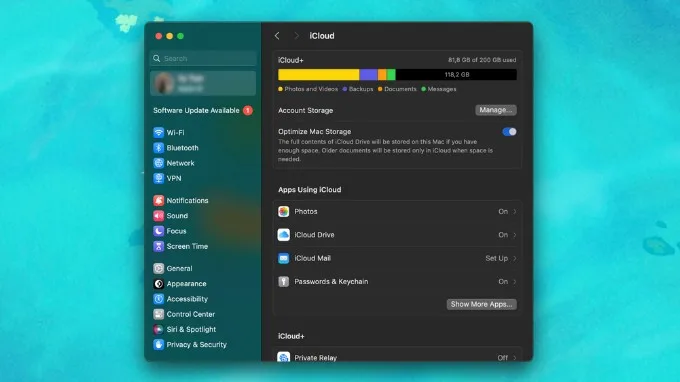This screenshot has height=382, width=680.
Task: Click the search magnifier icon
Action: [x=157, y=59]
